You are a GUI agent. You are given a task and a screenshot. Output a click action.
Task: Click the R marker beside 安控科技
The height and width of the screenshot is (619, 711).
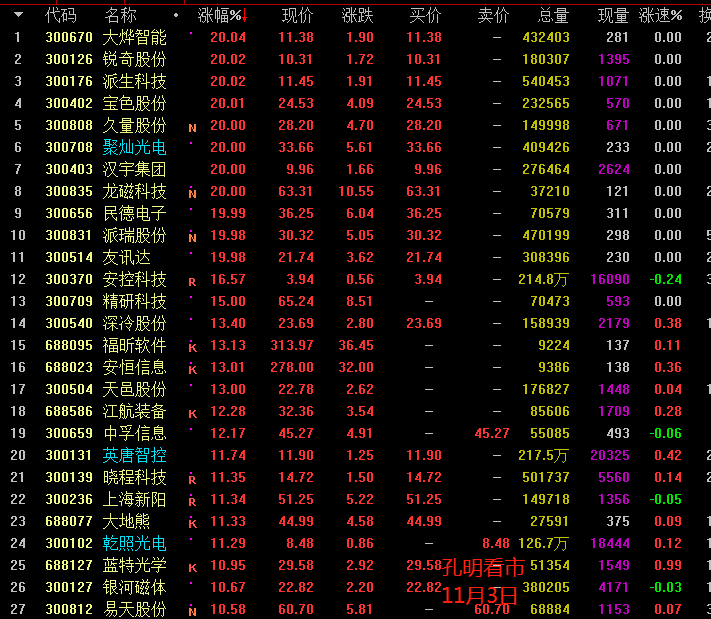[192, 282]
